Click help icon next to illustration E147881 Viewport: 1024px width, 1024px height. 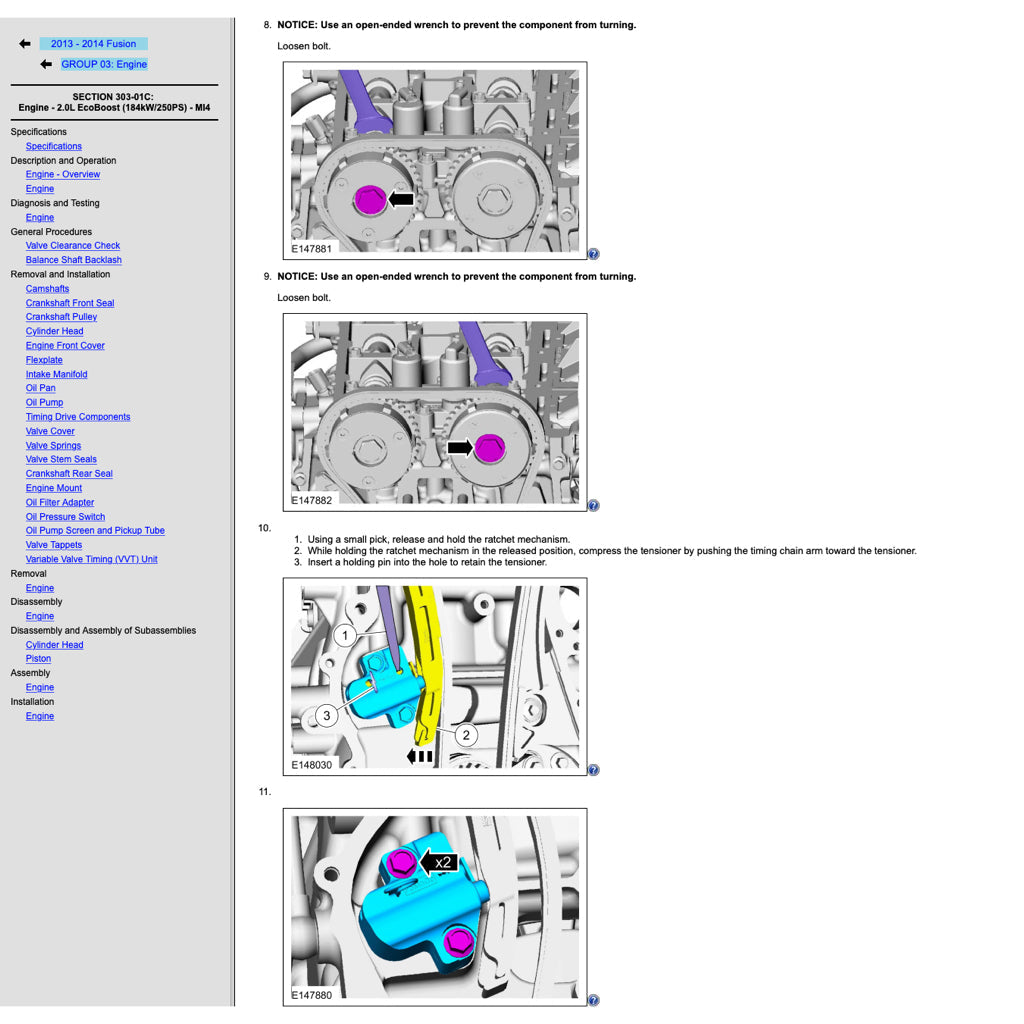[x=593, y=254]
